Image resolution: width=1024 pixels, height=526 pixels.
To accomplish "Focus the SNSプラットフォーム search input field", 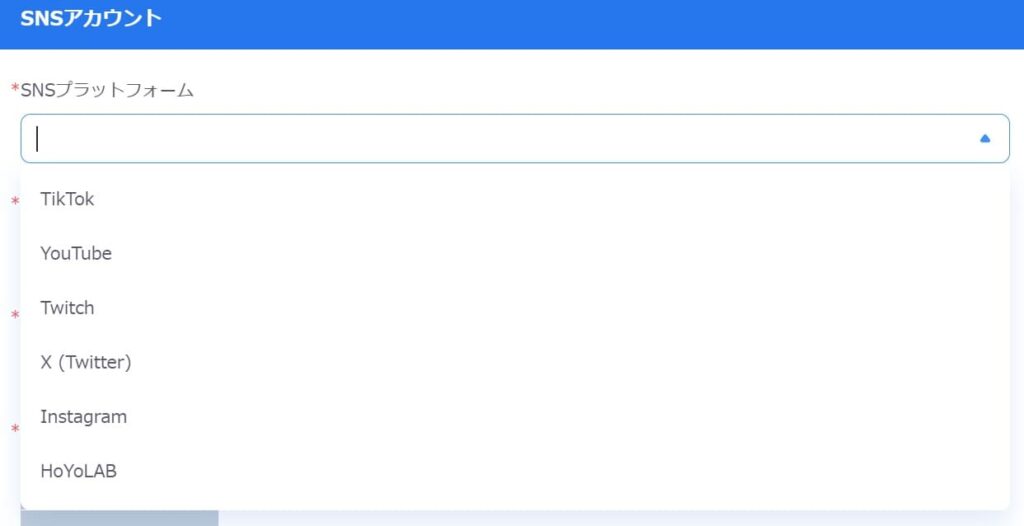I will coord(515,139).
